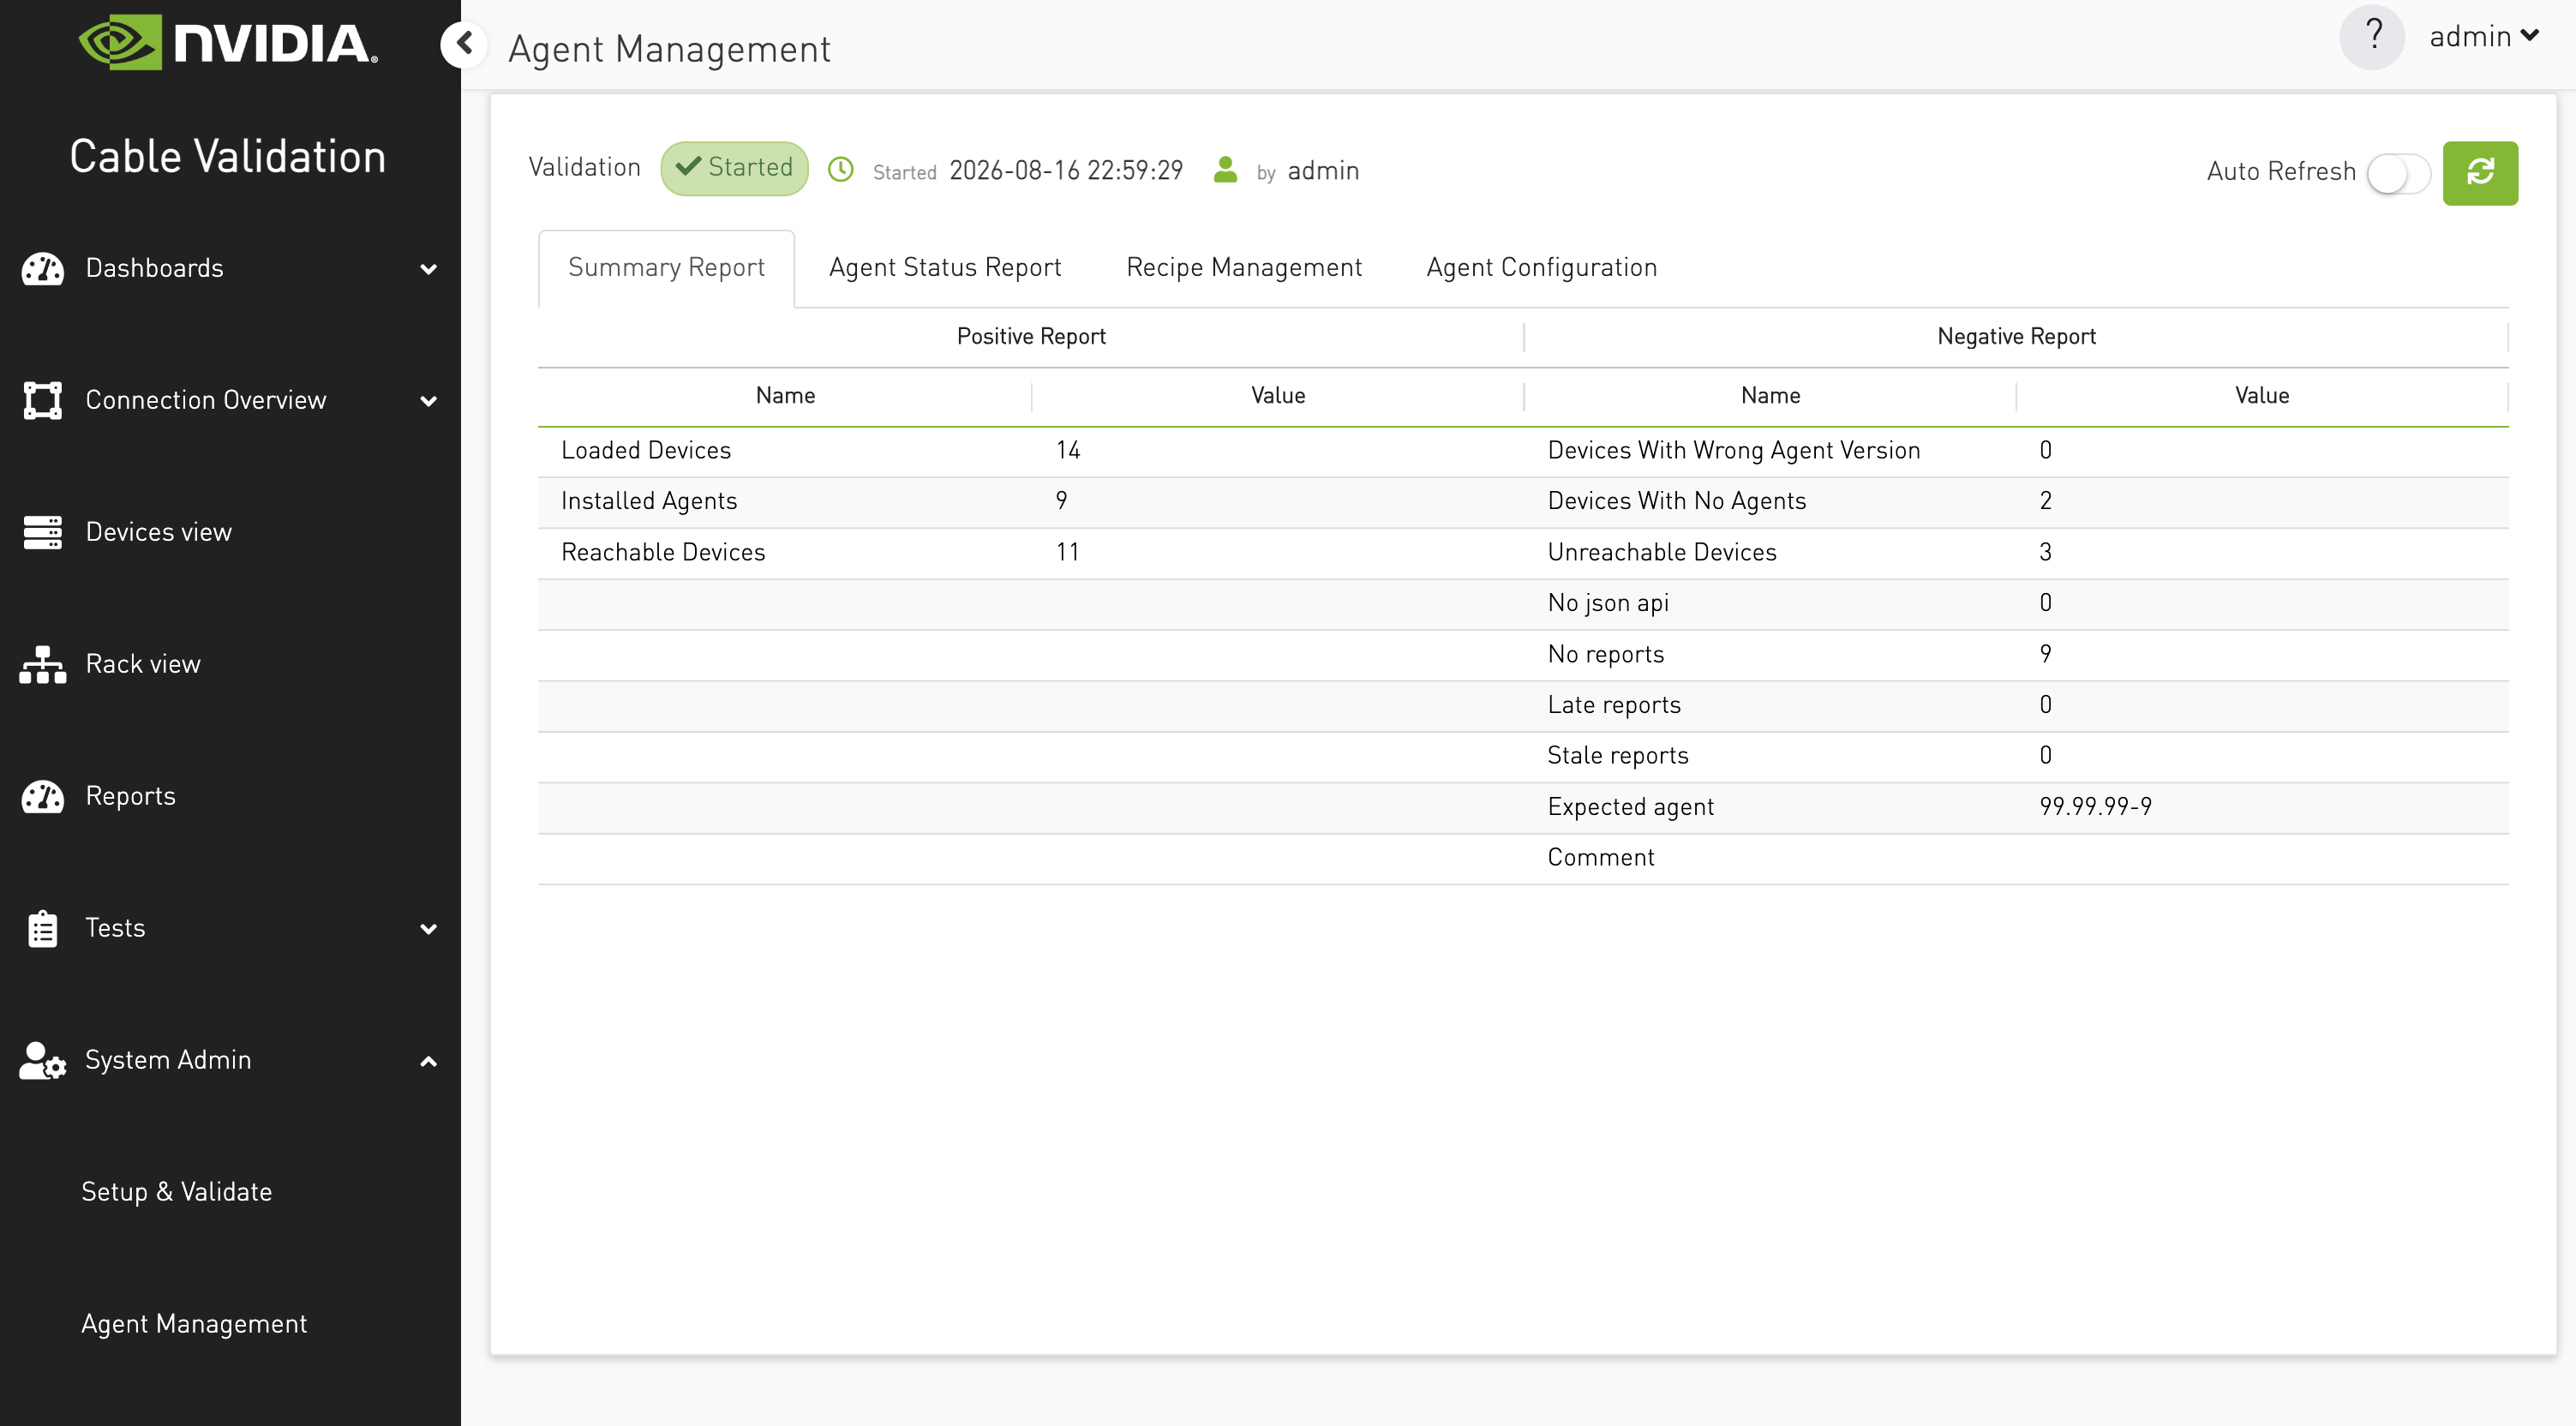Click the Tests sidebar label
Viewport: 2576px width, 1426px height.
coord(115,928)
